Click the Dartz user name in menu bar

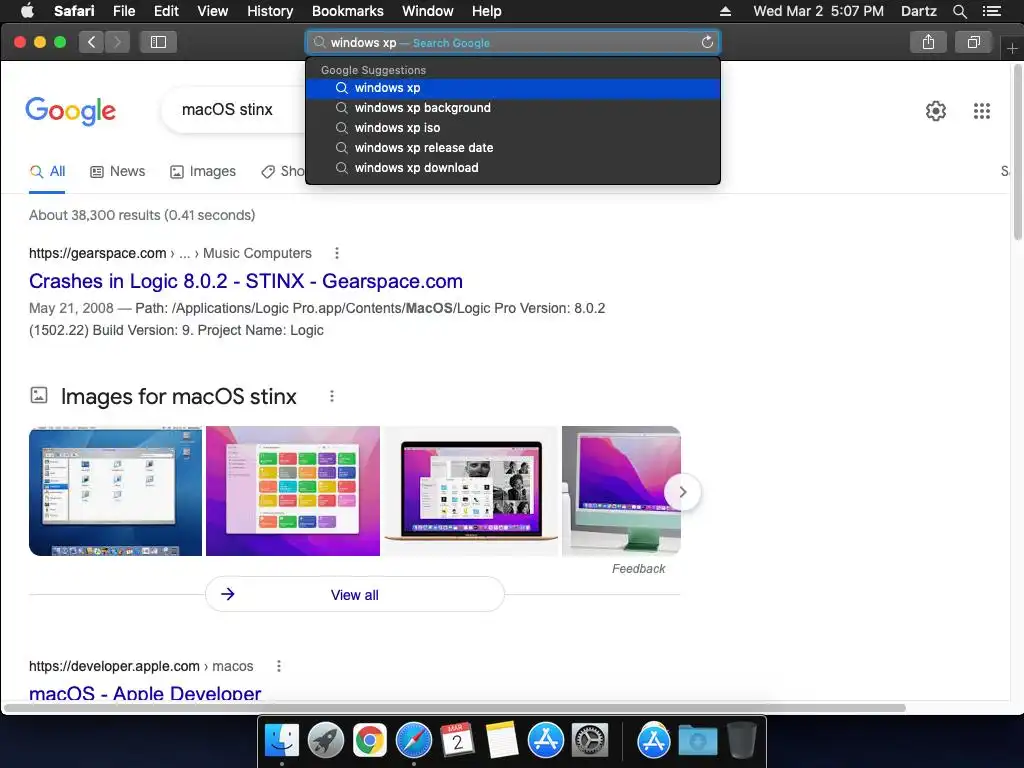[x=918, y=11]
